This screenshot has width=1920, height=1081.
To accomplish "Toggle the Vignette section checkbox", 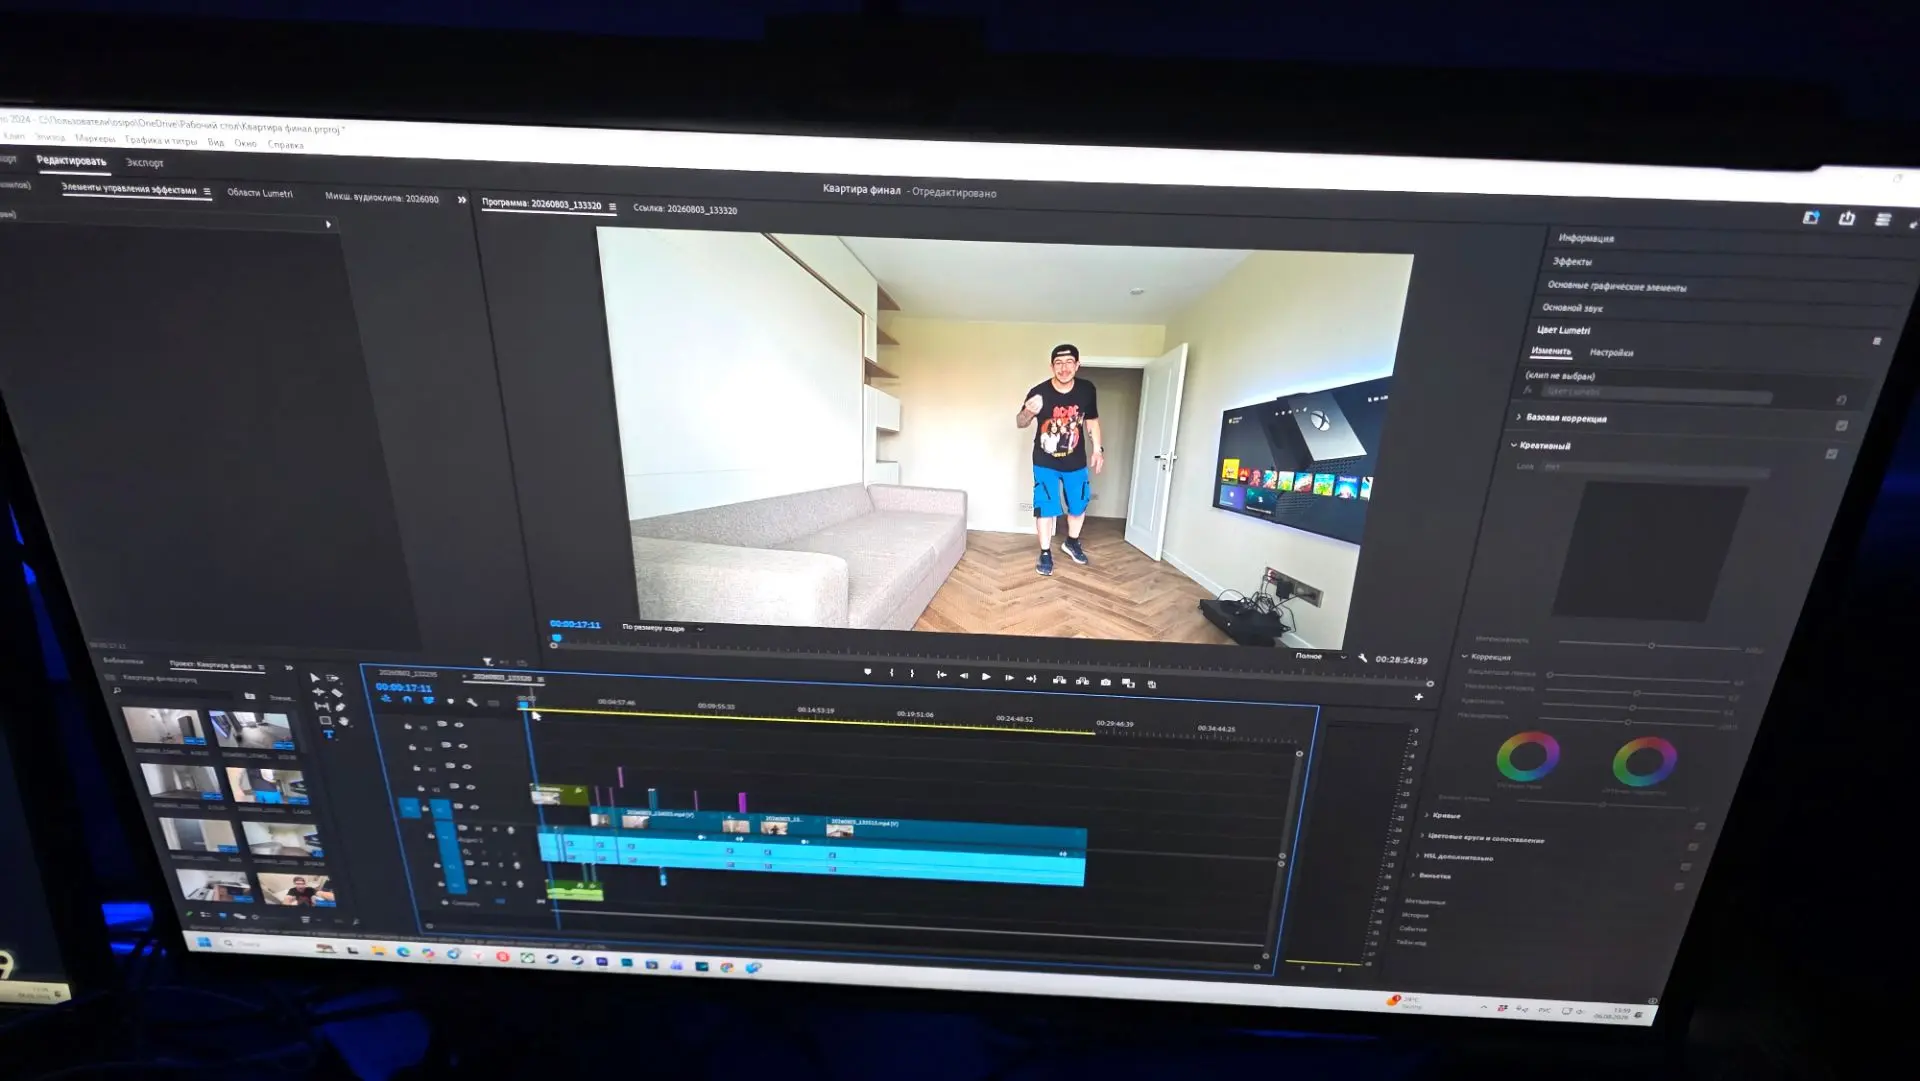I will [1678, 887].
